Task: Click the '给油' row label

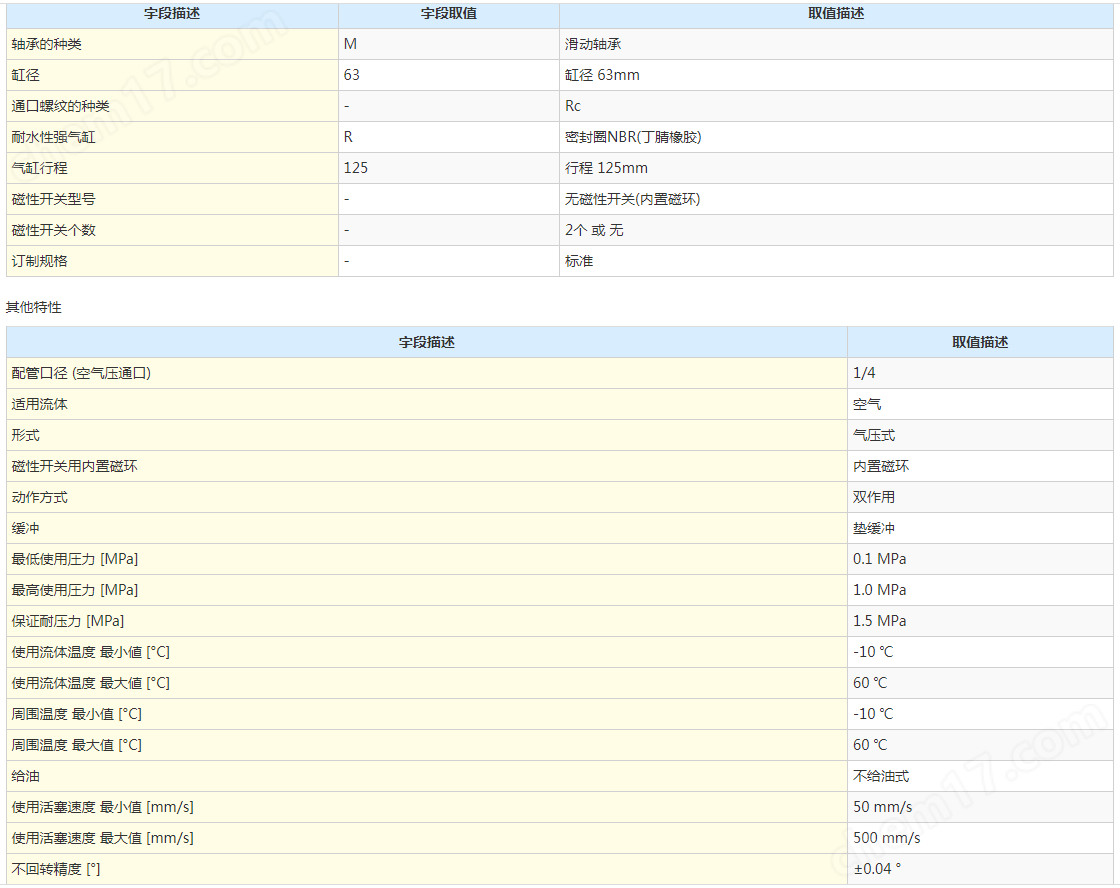Action: coord(426,777)
